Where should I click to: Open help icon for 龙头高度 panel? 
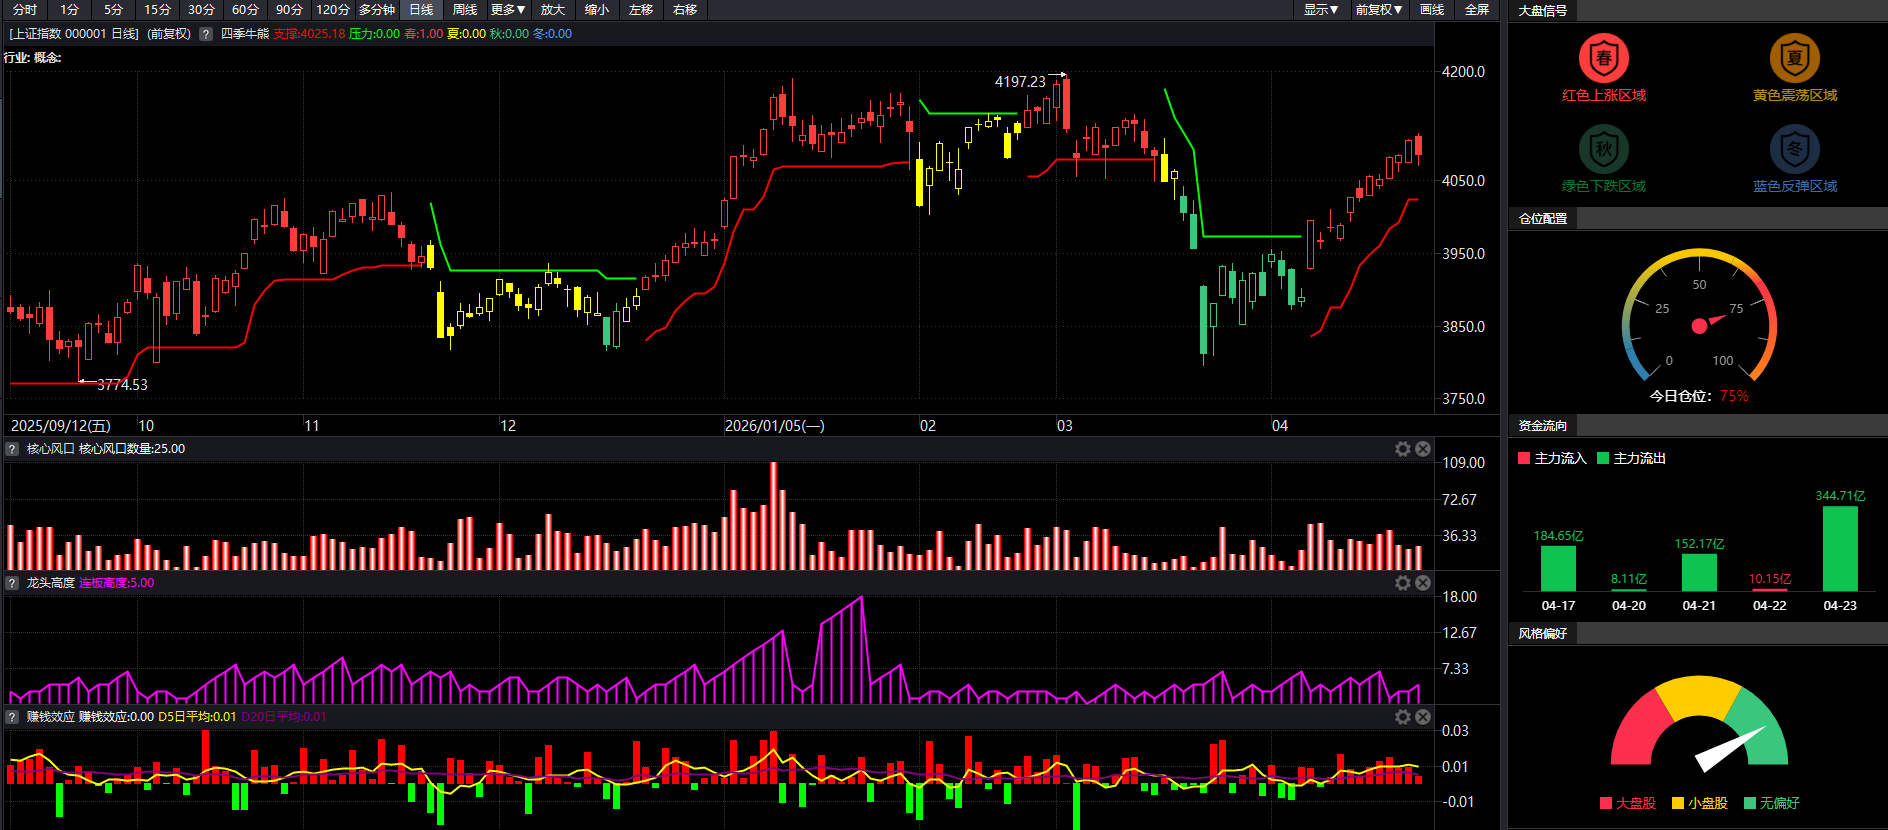12,583
